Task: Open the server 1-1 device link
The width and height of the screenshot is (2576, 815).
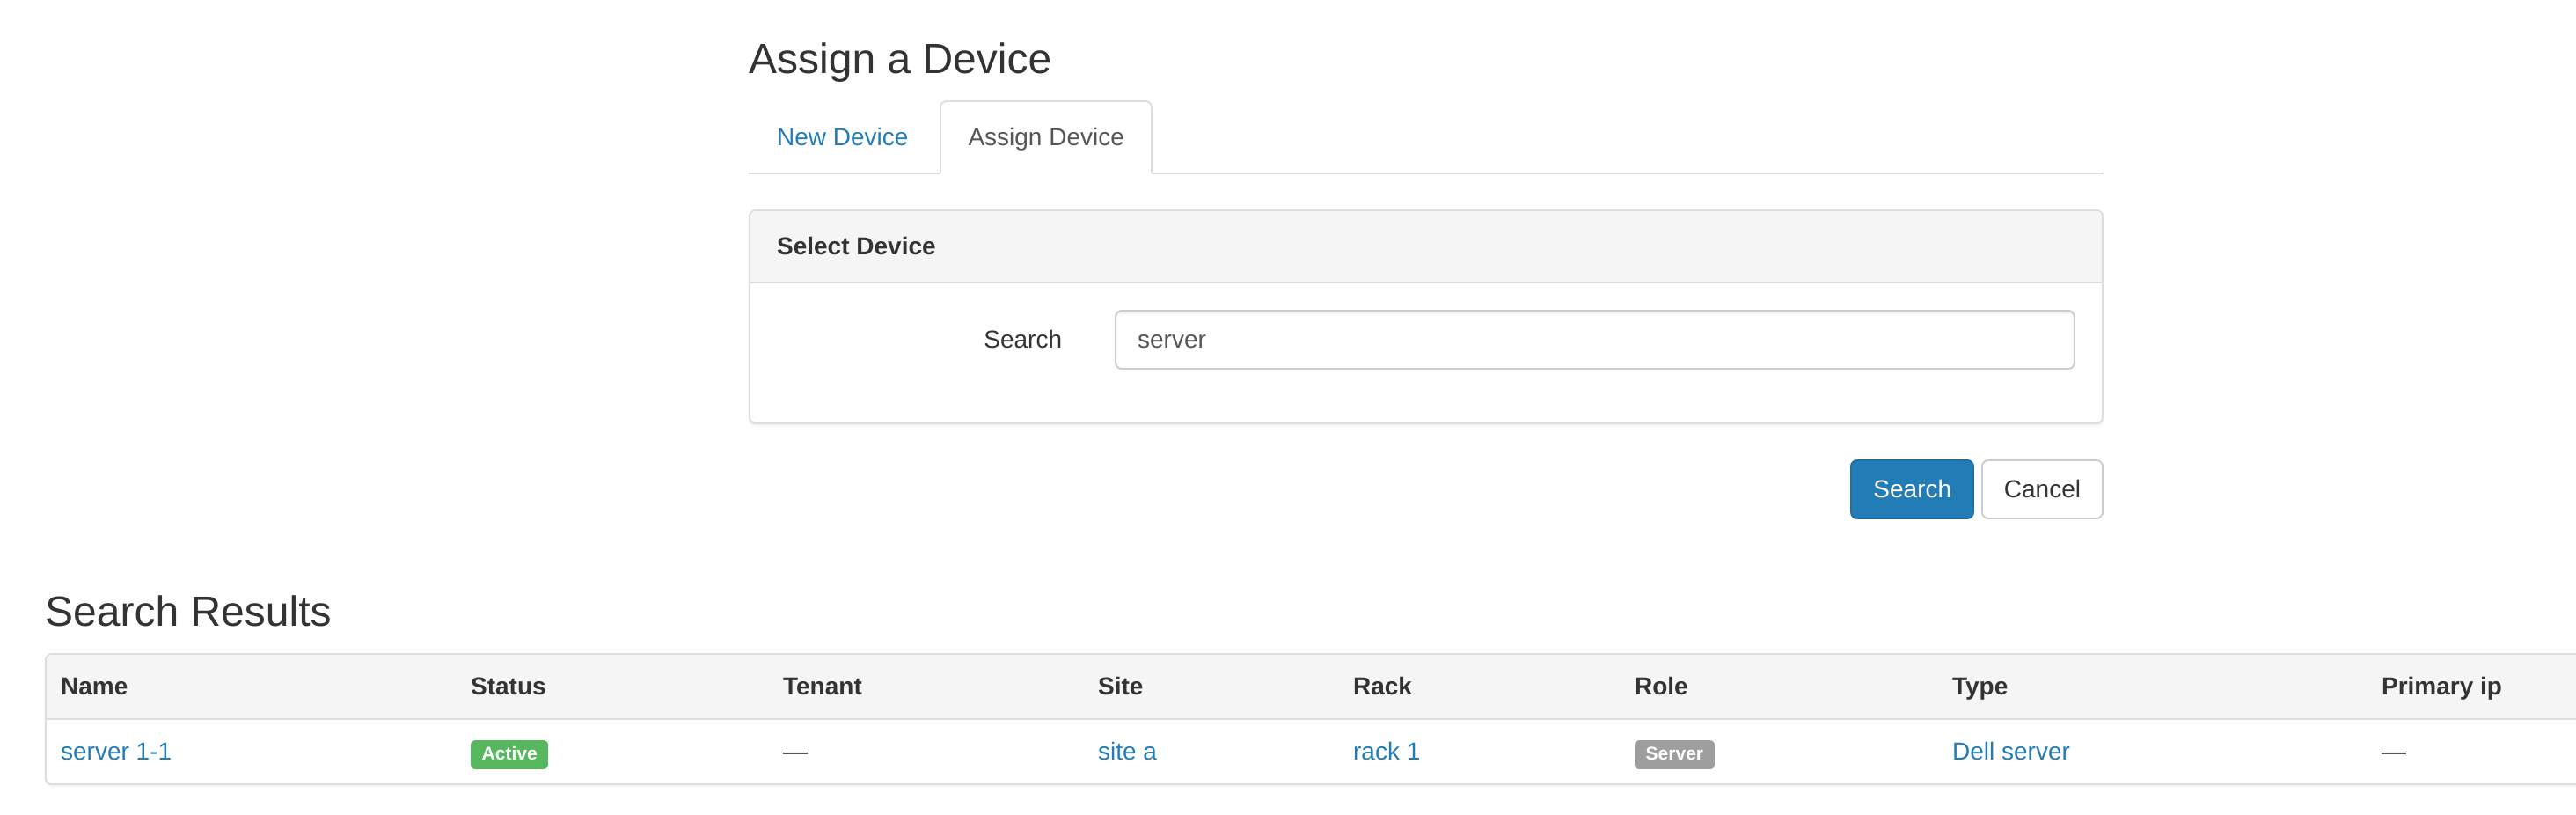Action: 116,751
